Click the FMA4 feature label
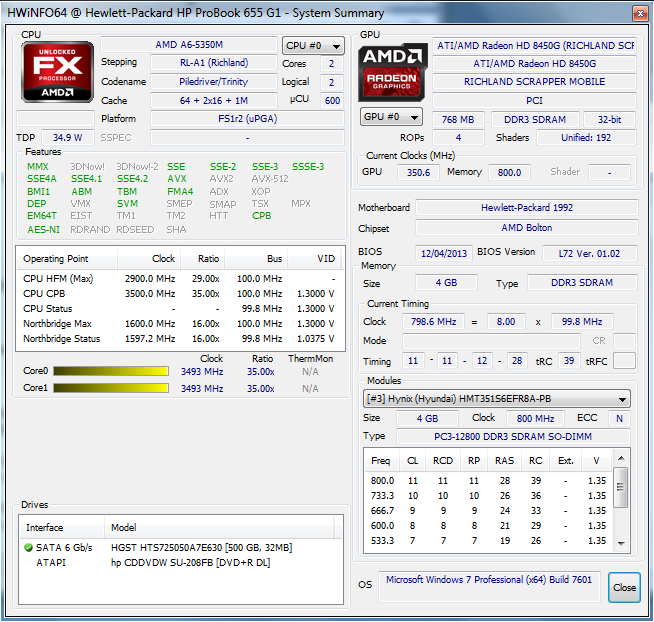Viewport: 654px width, 622px height. coord(180,191)
